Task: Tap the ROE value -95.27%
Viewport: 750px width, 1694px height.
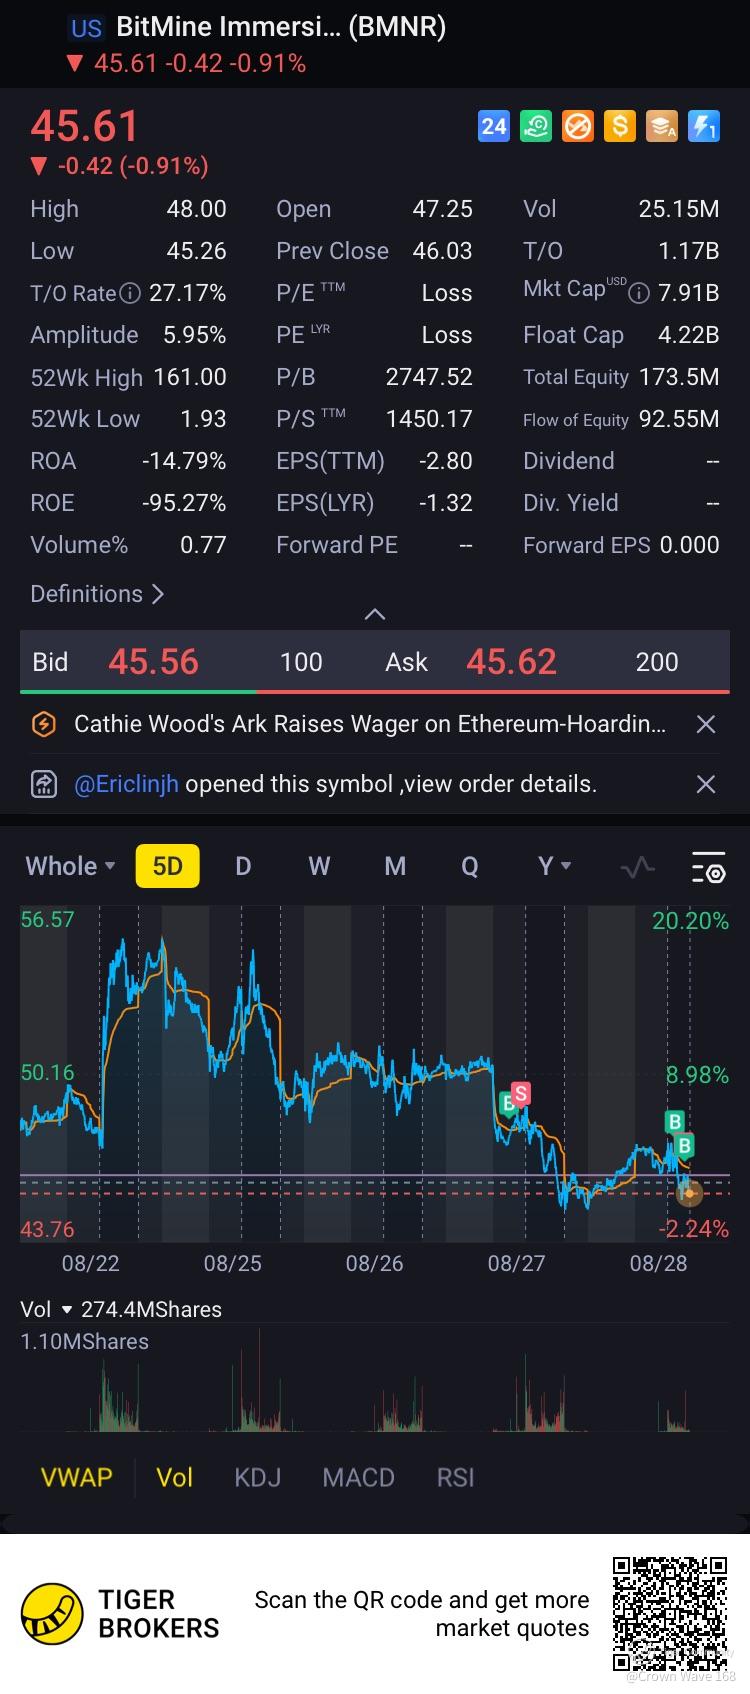Action: (x=184, y=503)
